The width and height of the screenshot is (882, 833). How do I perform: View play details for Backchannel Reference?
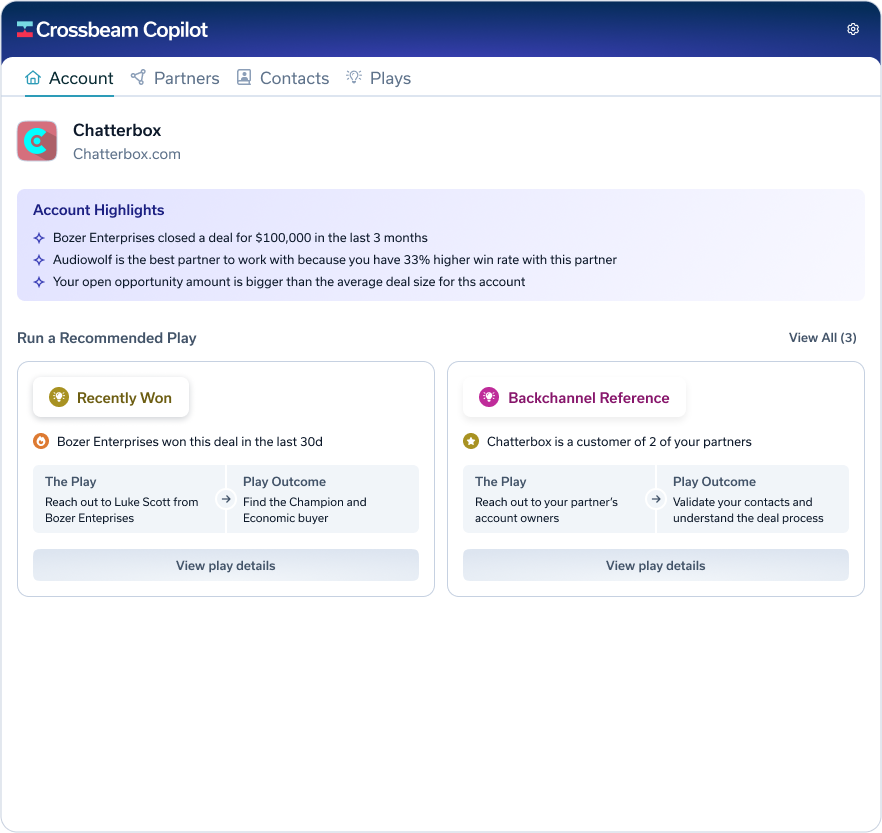coord(656,565)
